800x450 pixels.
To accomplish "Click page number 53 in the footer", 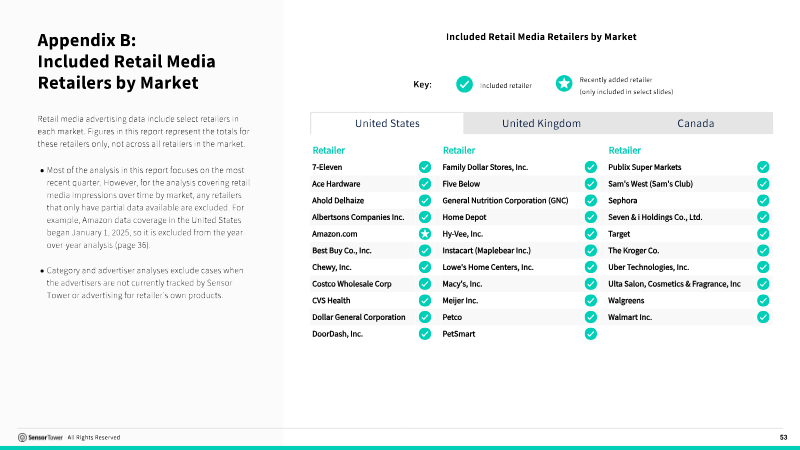I will coord(783,437).
